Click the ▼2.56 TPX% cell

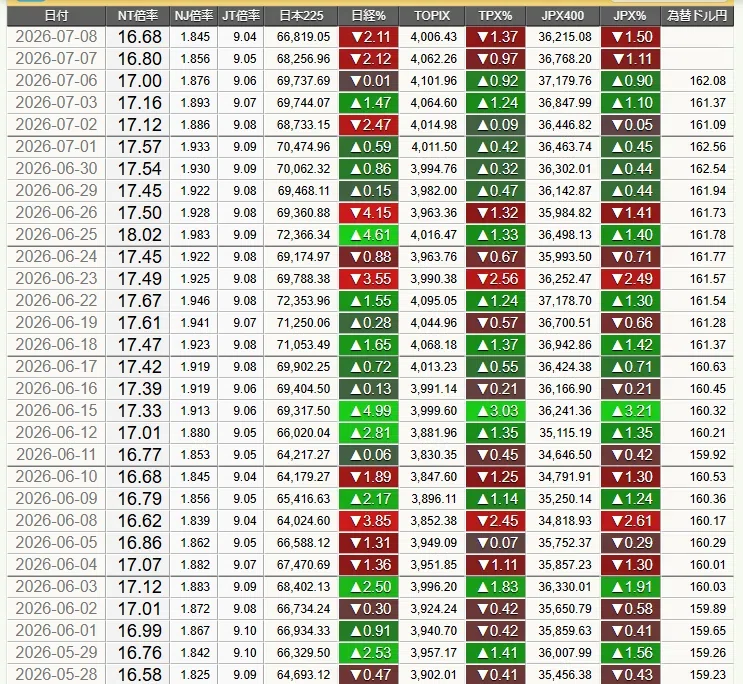click(496, 279)
